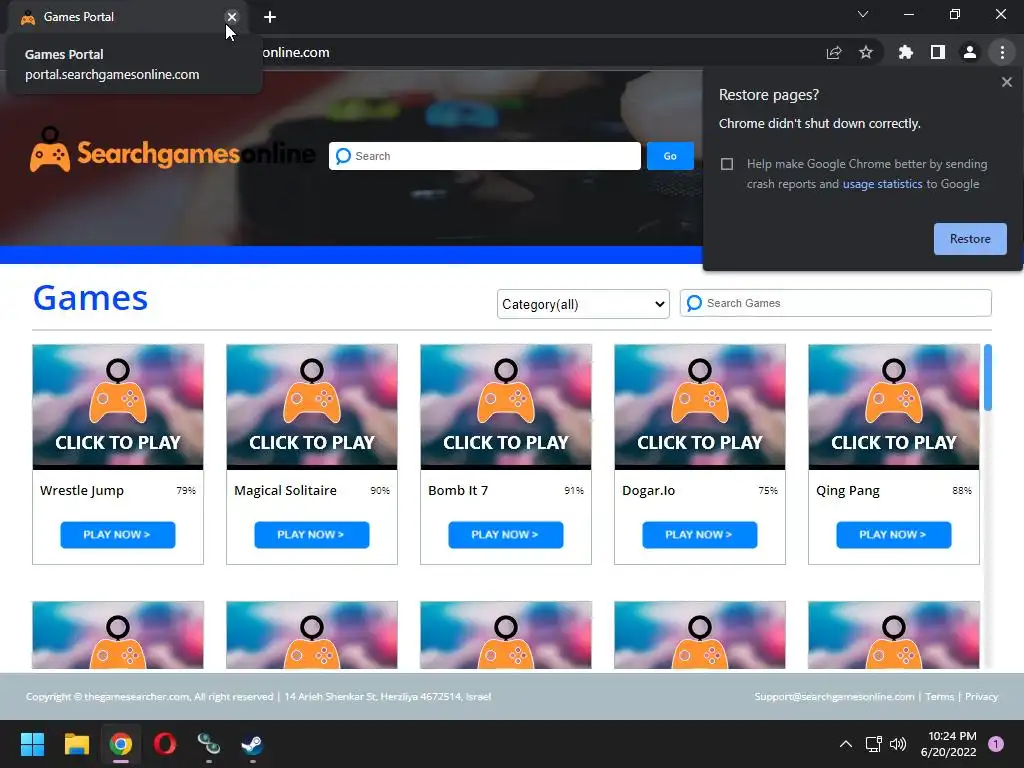Image resolution: width=1024 pixels, height=768 pixels.
Task: Click the Magical Solitaire title
Action: point(285,490)
